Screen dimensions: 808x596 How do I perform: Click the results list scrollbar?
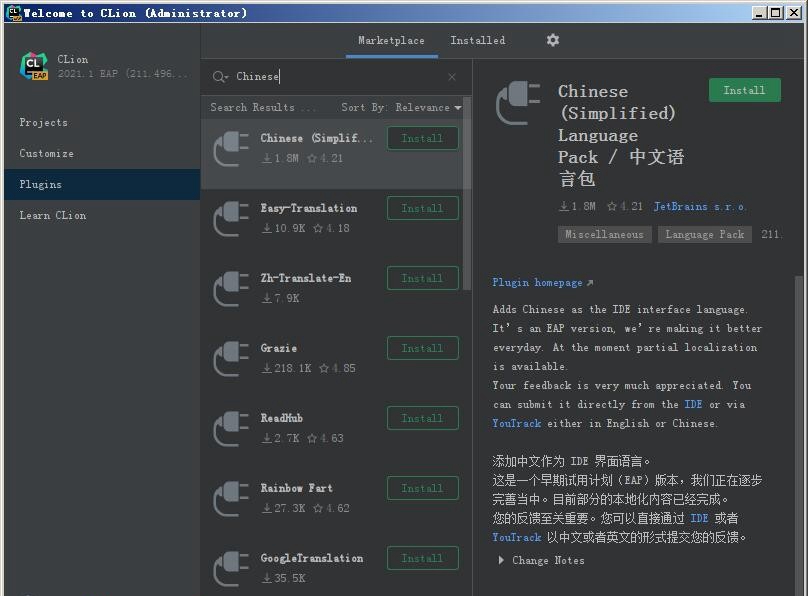pos(467,194)
